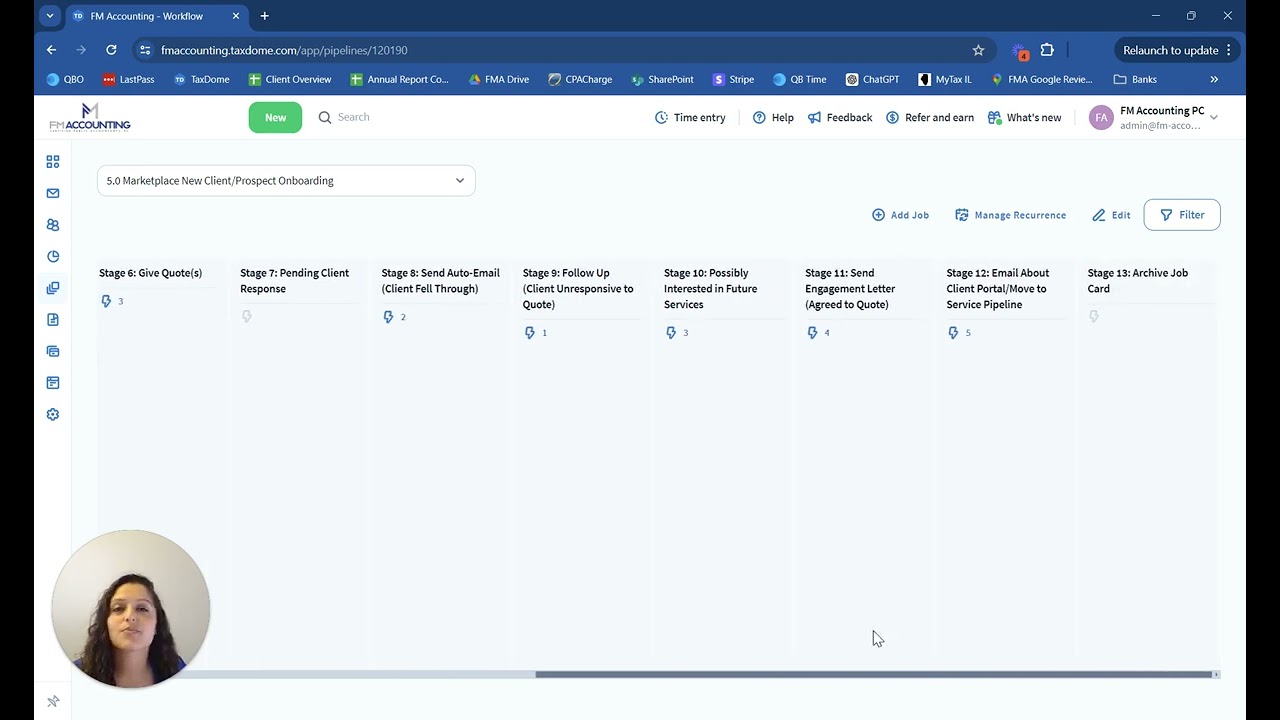Open the templates icon in sidebar
The width and height of the screenshot is (1280, 720).
coord(53,383)
